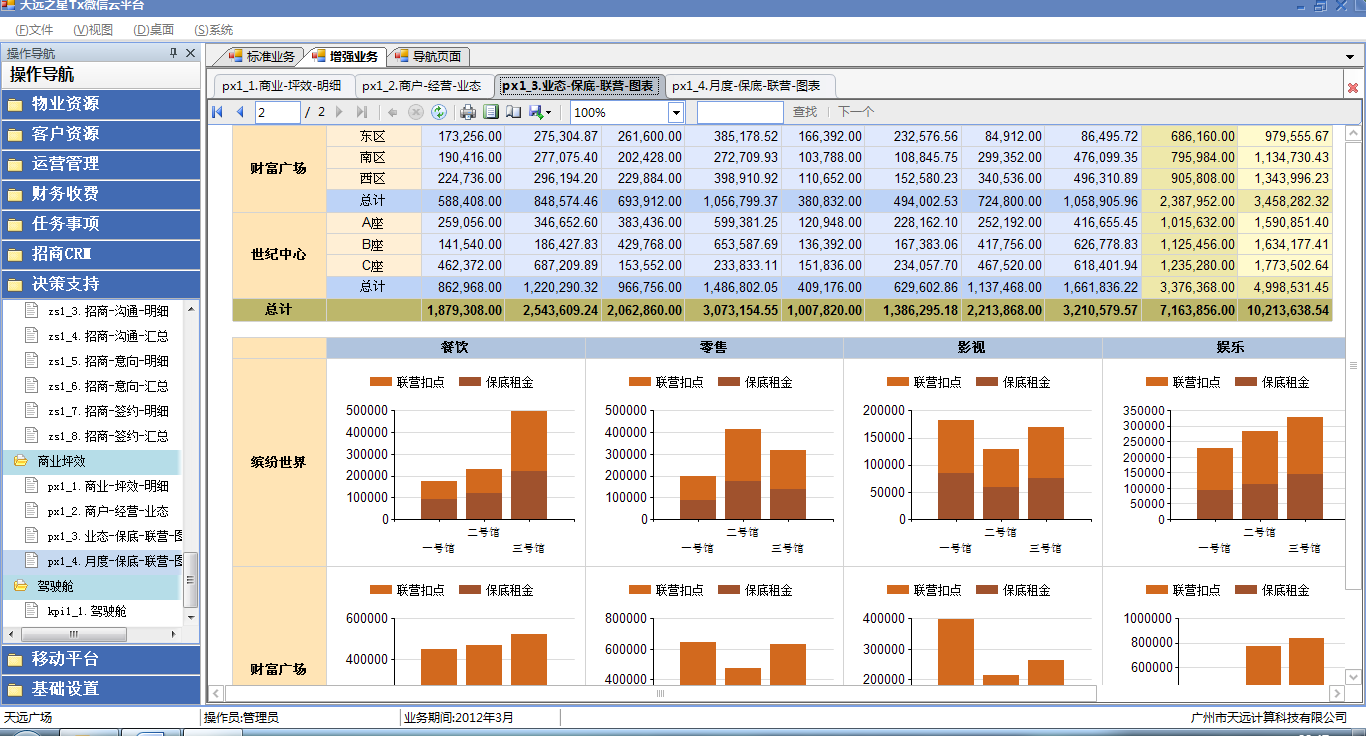Print the report using the printer icon
Image resolution: width=1366 pixels, height=736 pixels.
pyautogui.click(x=467, y=112)
